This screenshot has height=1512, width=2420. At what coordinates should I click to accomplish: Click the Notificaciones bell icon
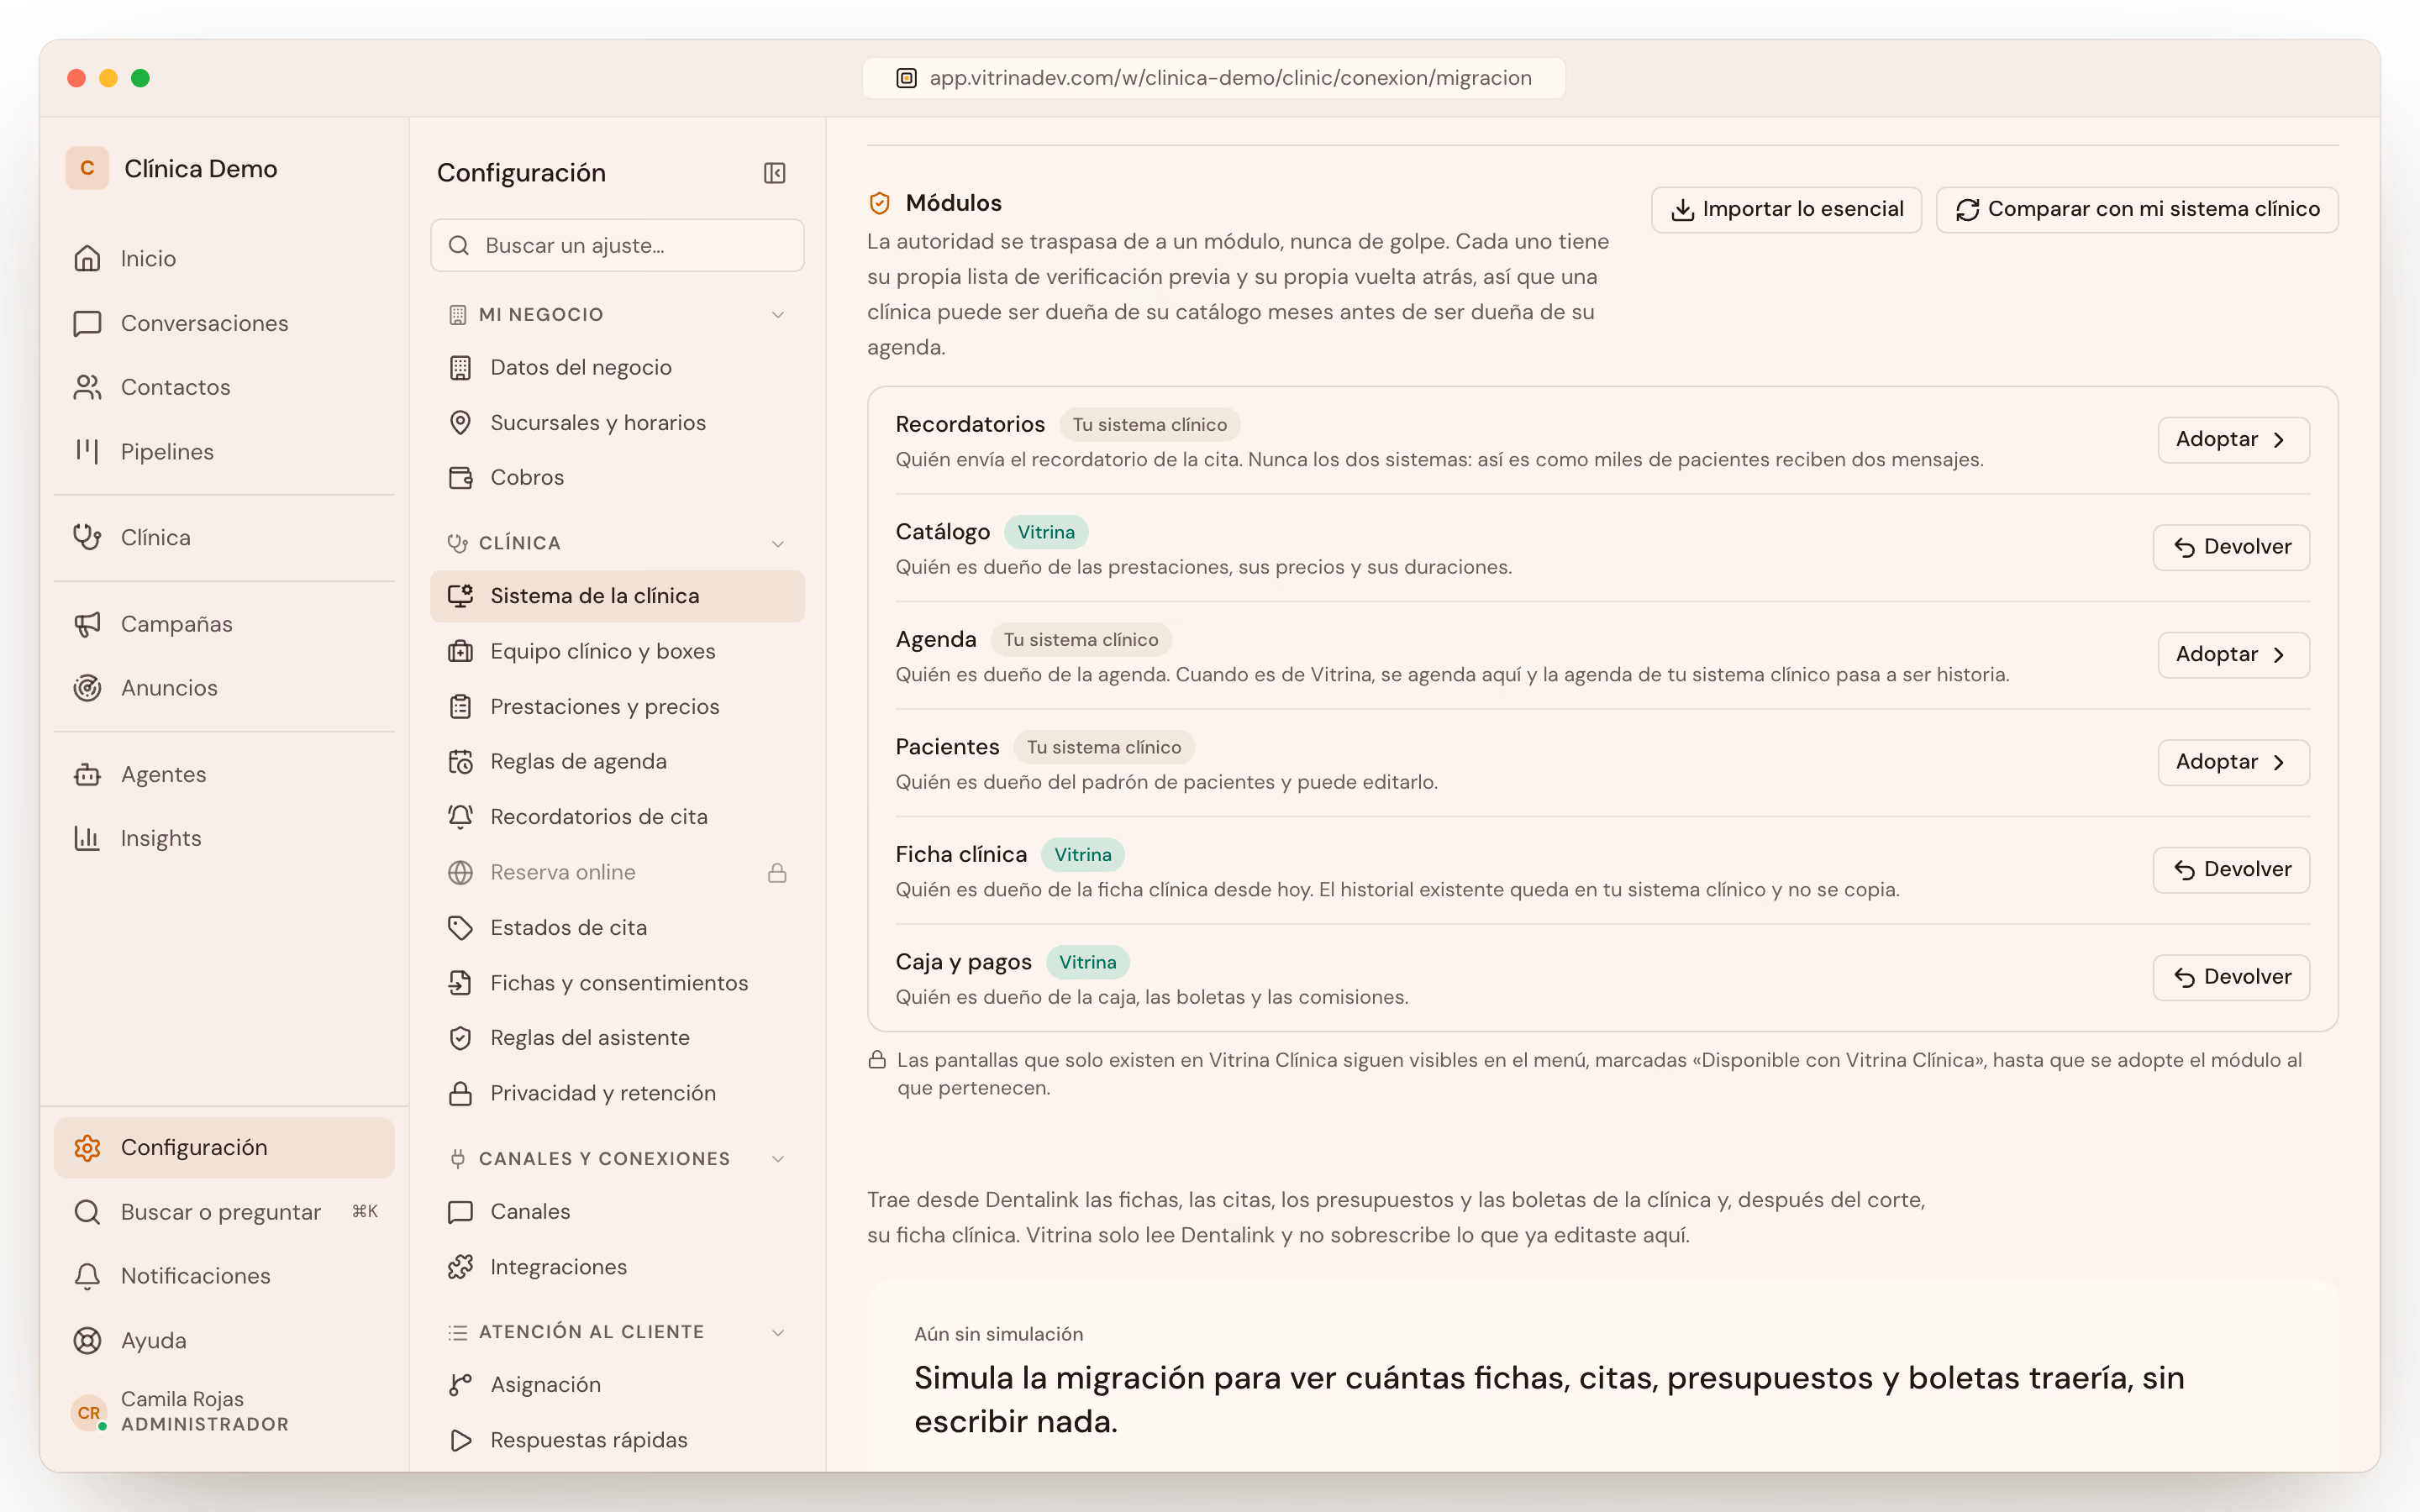point(87,1276)
